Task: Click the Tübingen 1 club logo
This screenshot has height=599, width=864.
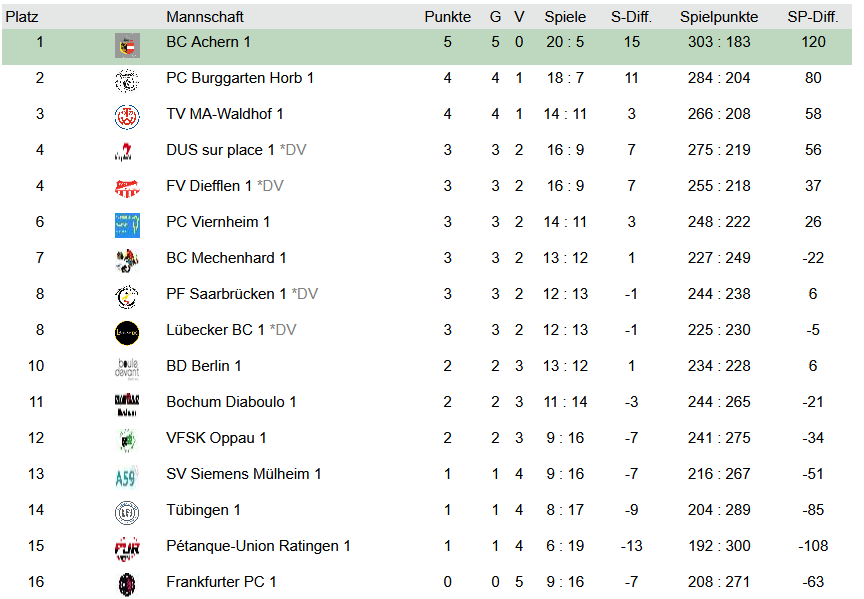Action: 127,512
